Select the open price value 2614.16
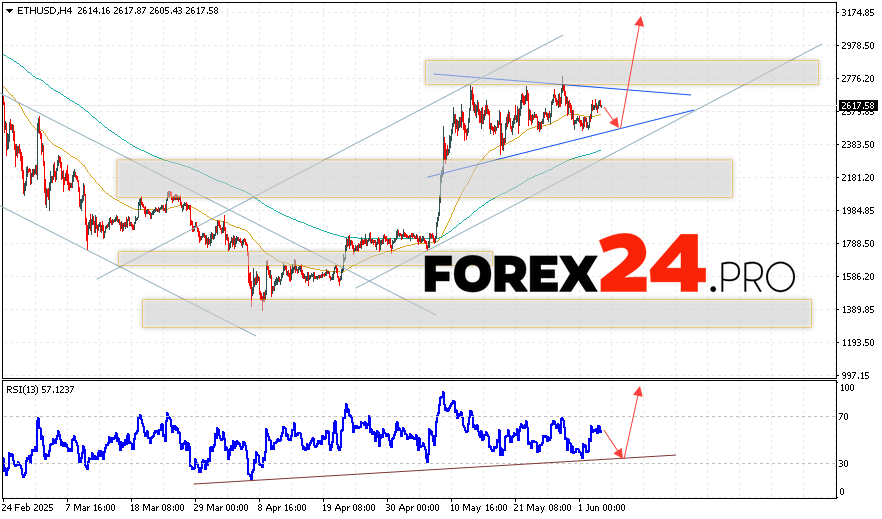This screenshot has width=882, height=519. point(92,11)
